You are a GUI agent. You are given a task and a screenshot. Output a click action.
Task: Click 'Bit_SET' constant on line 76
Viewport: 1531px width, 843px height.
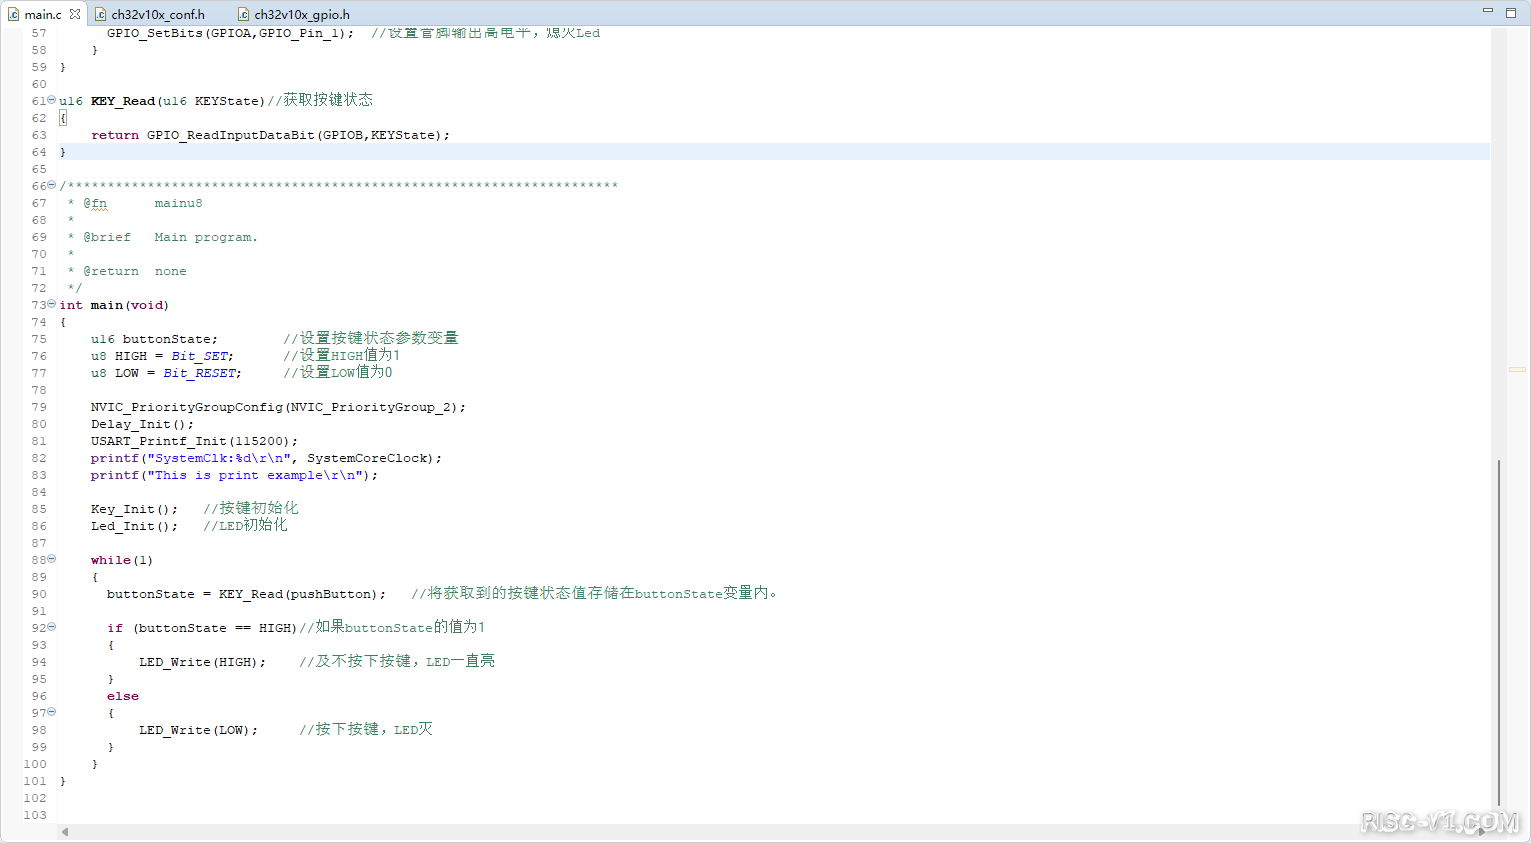point(200,356)
